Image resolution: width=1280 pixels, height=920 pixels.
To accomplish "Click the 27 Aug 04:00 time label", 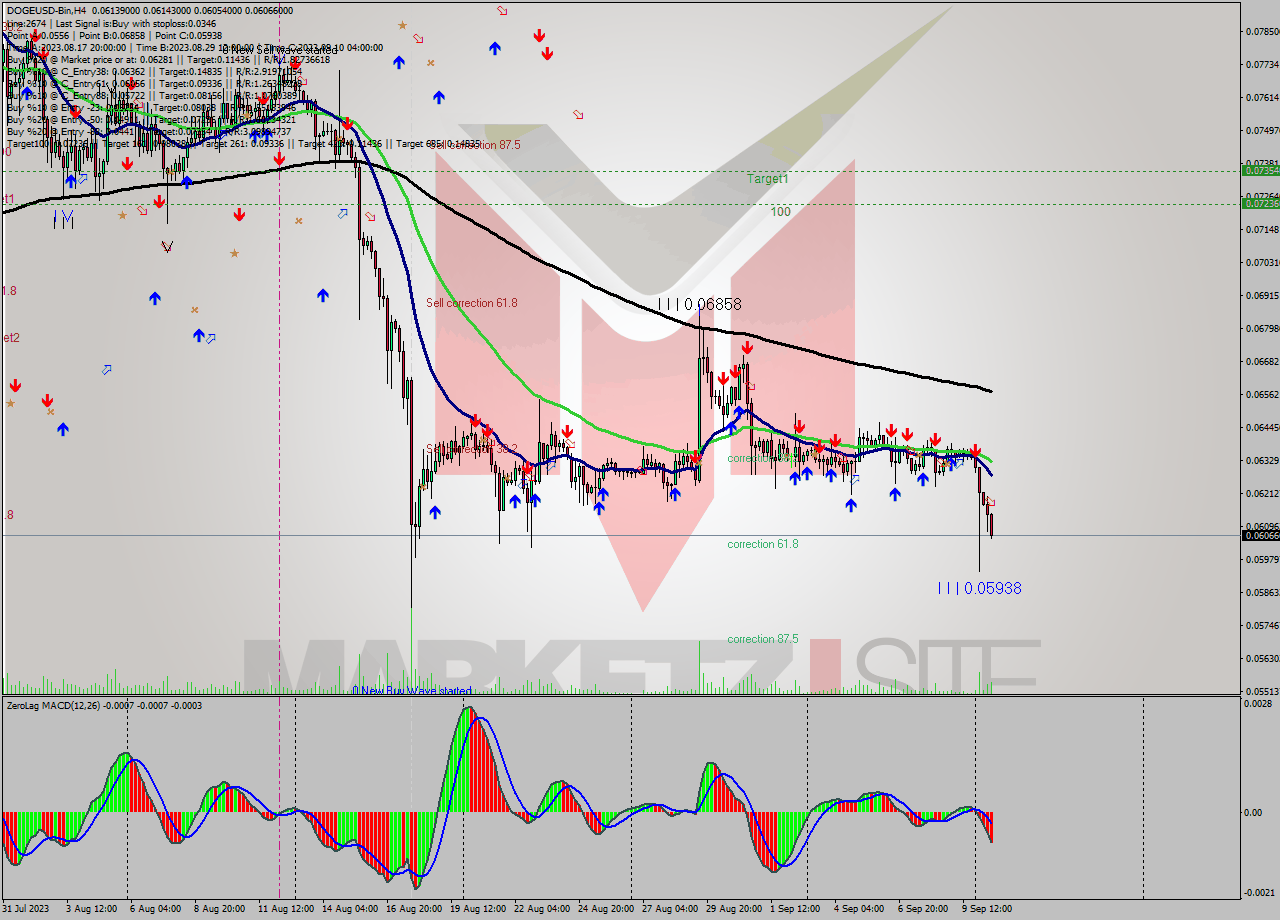I will tap(670, 909).
